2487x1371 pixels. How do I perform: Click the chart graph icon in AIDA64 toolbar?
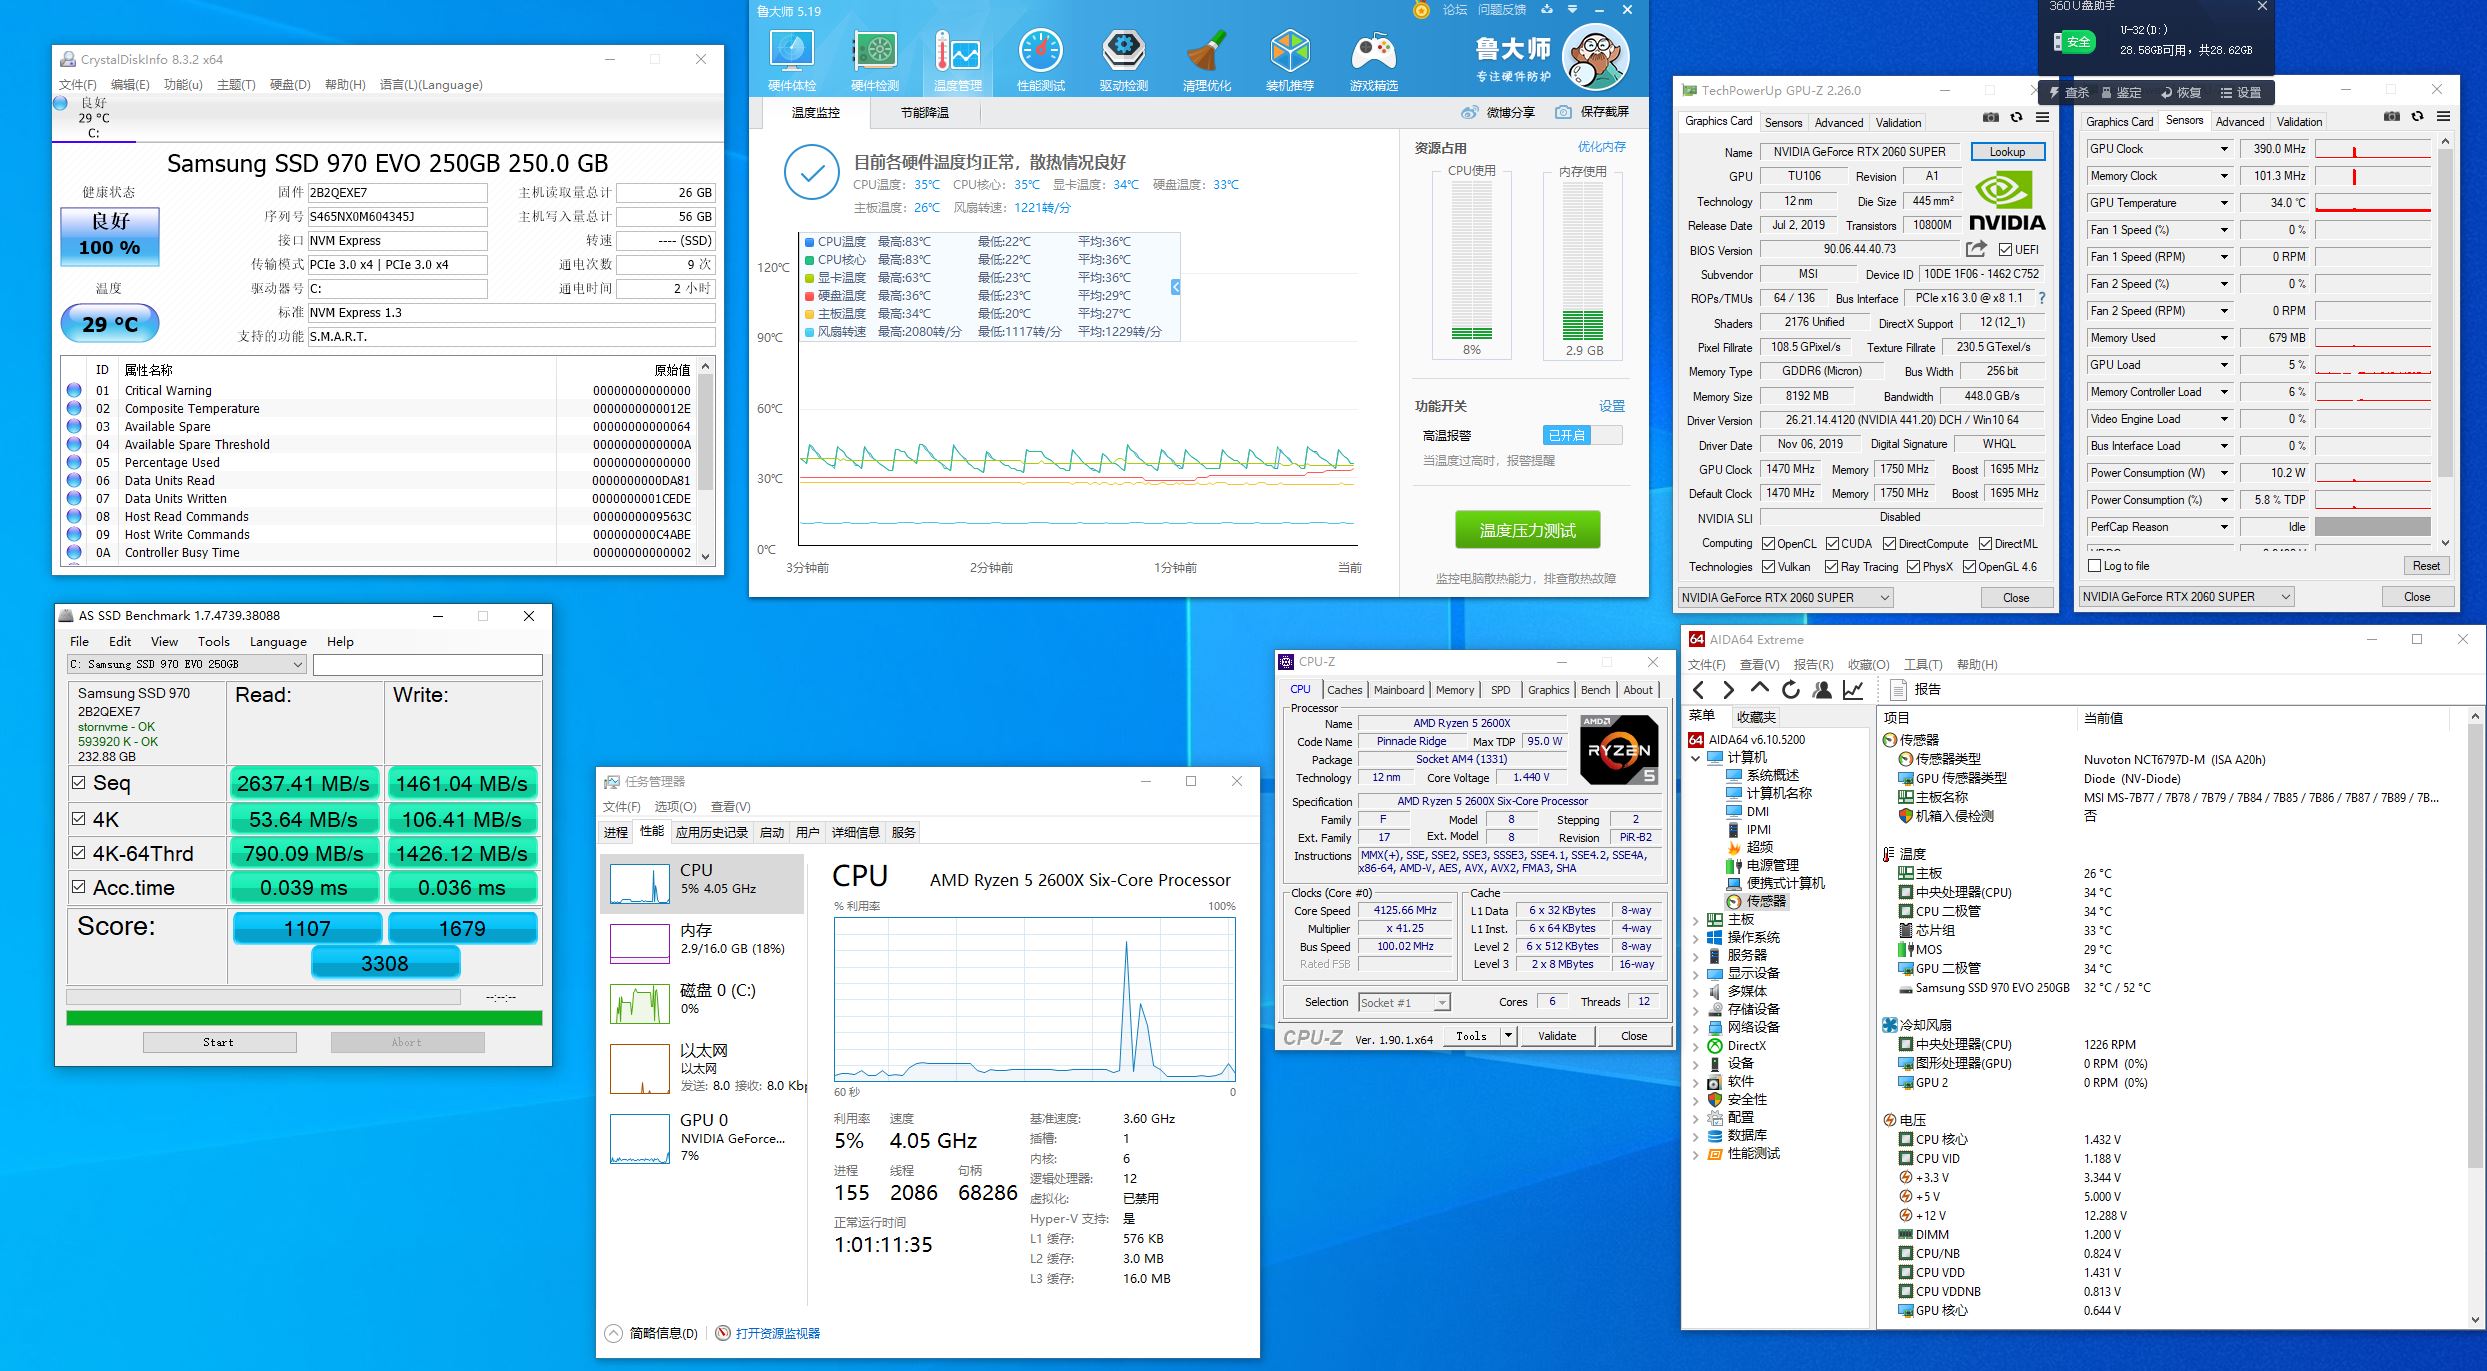[1854, 689]
